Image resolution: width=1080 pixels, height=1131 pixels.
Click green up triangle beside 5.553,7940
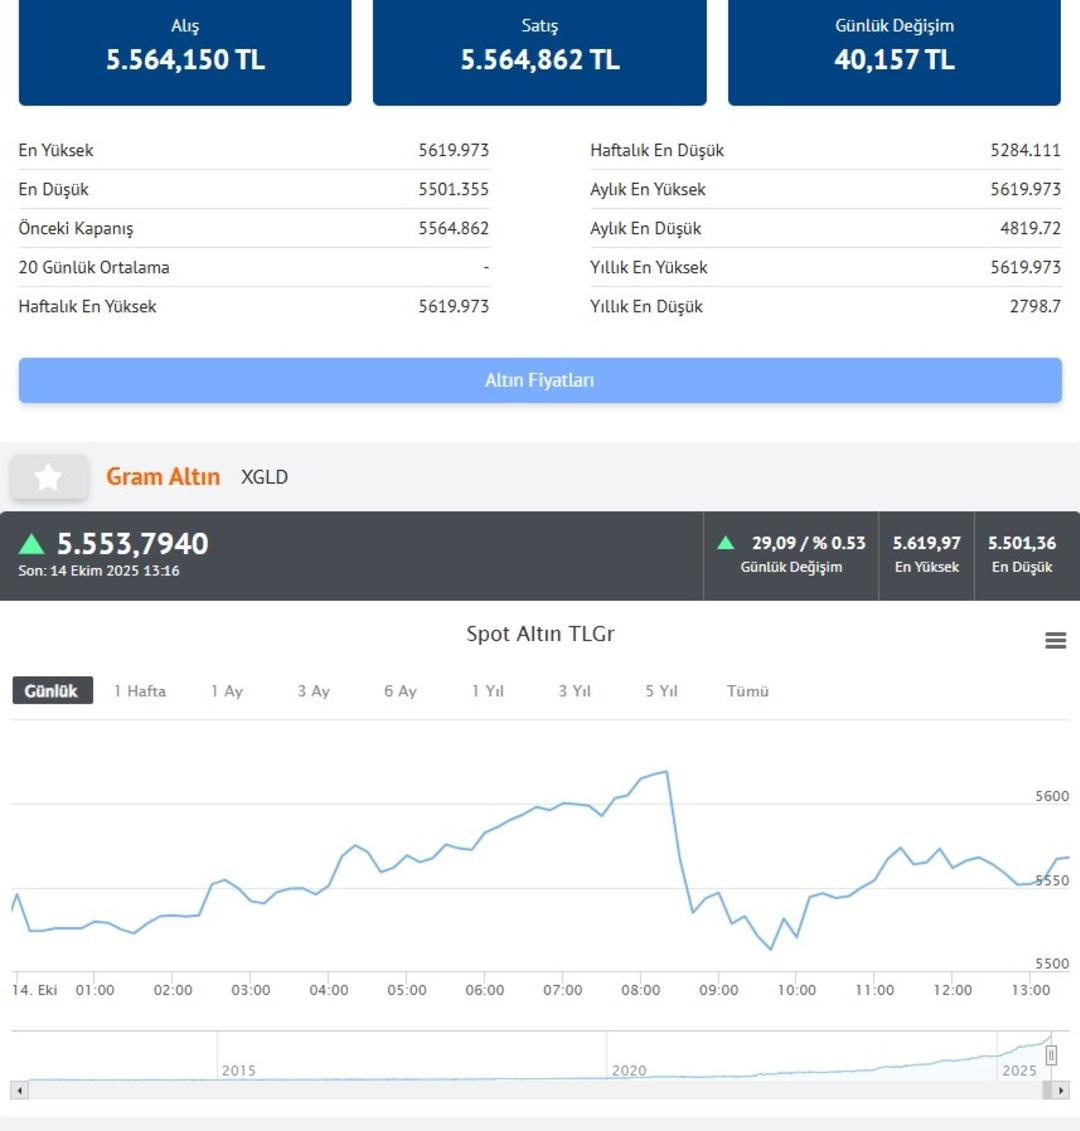[32, 544]
